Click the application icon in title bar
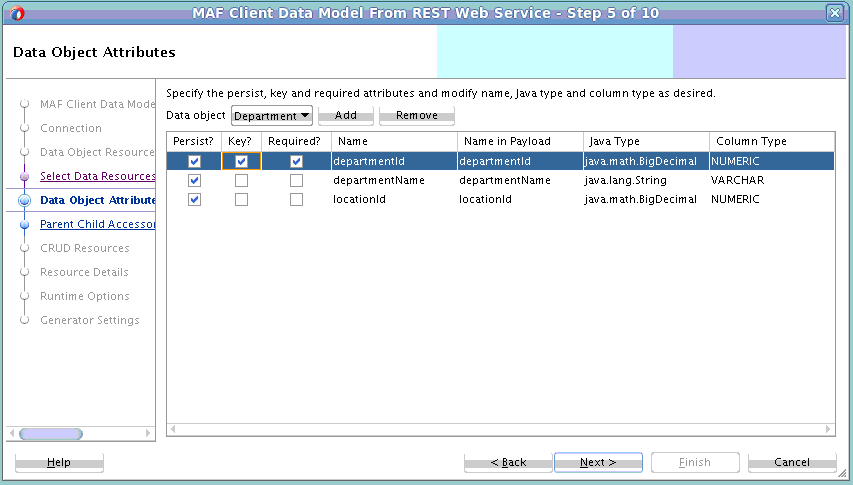 (x=17, y=13)
